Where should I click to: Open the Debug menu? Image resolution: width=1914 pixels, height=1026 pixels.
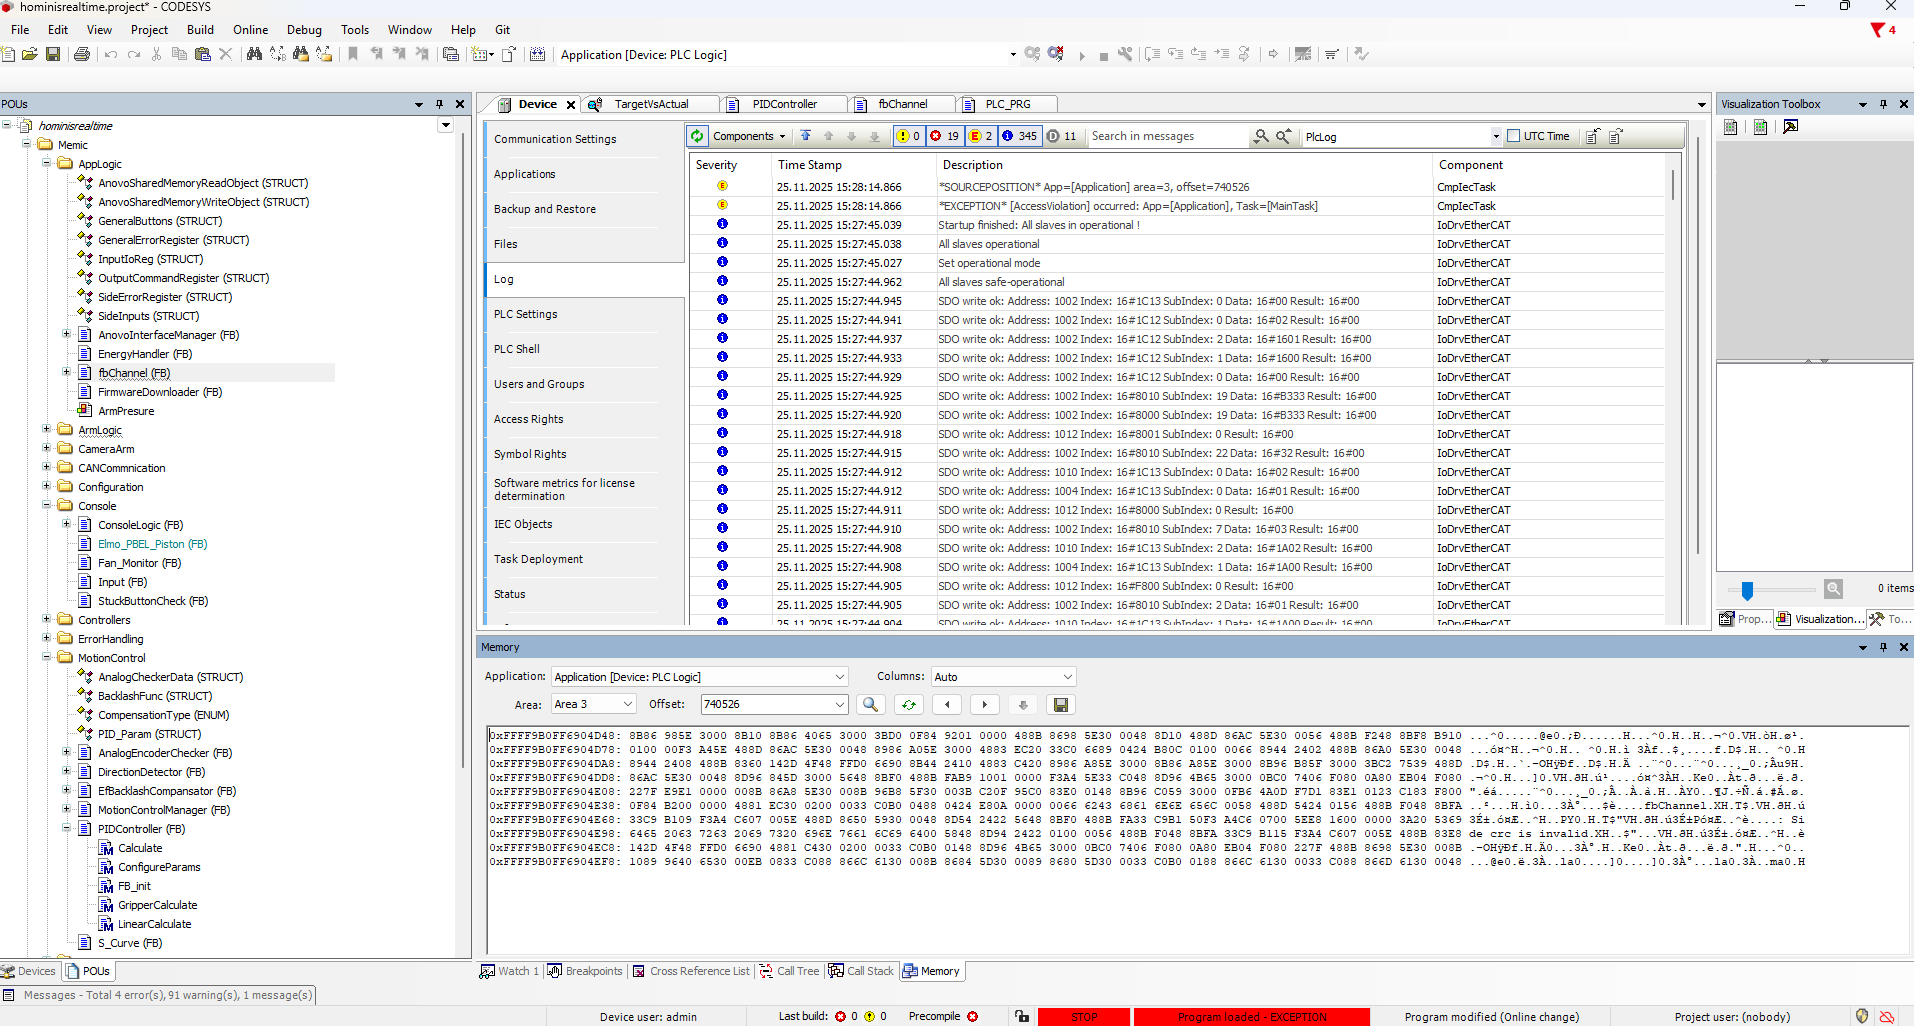(304, 30)
